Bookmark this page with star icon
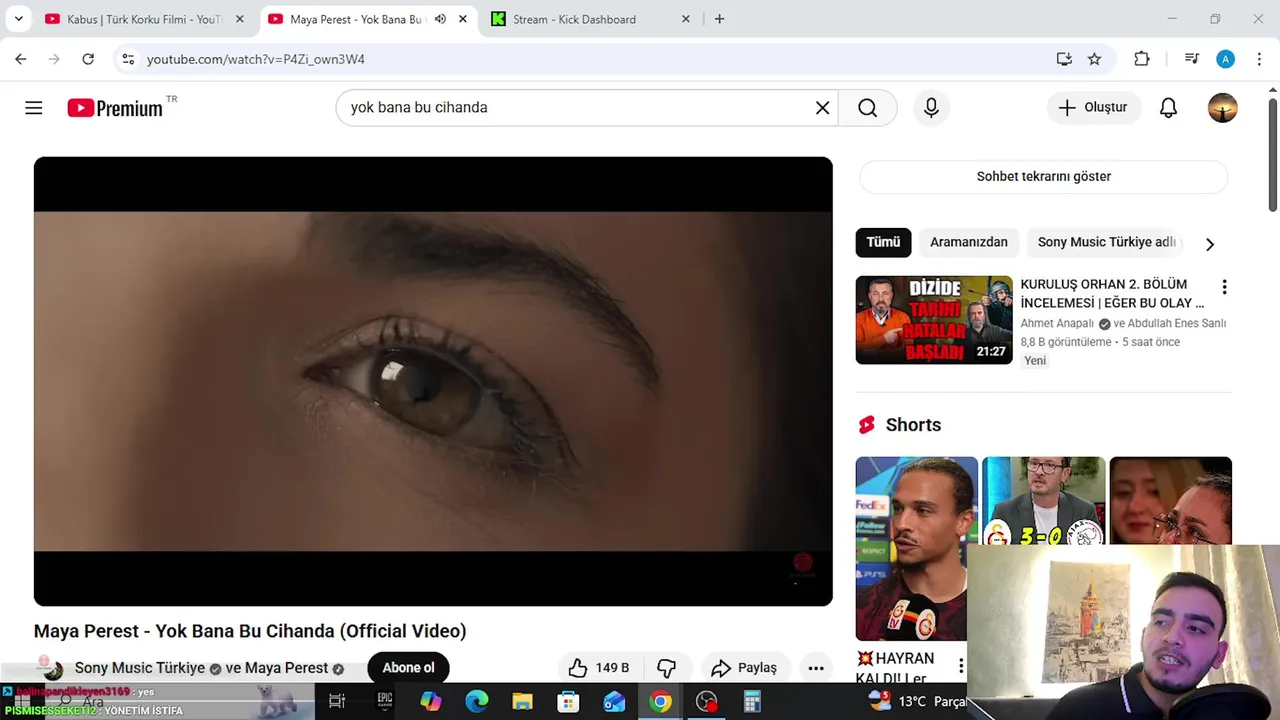Viewport: 1280px width, 720px height. pyautogui.click(x=1095, y=59)
